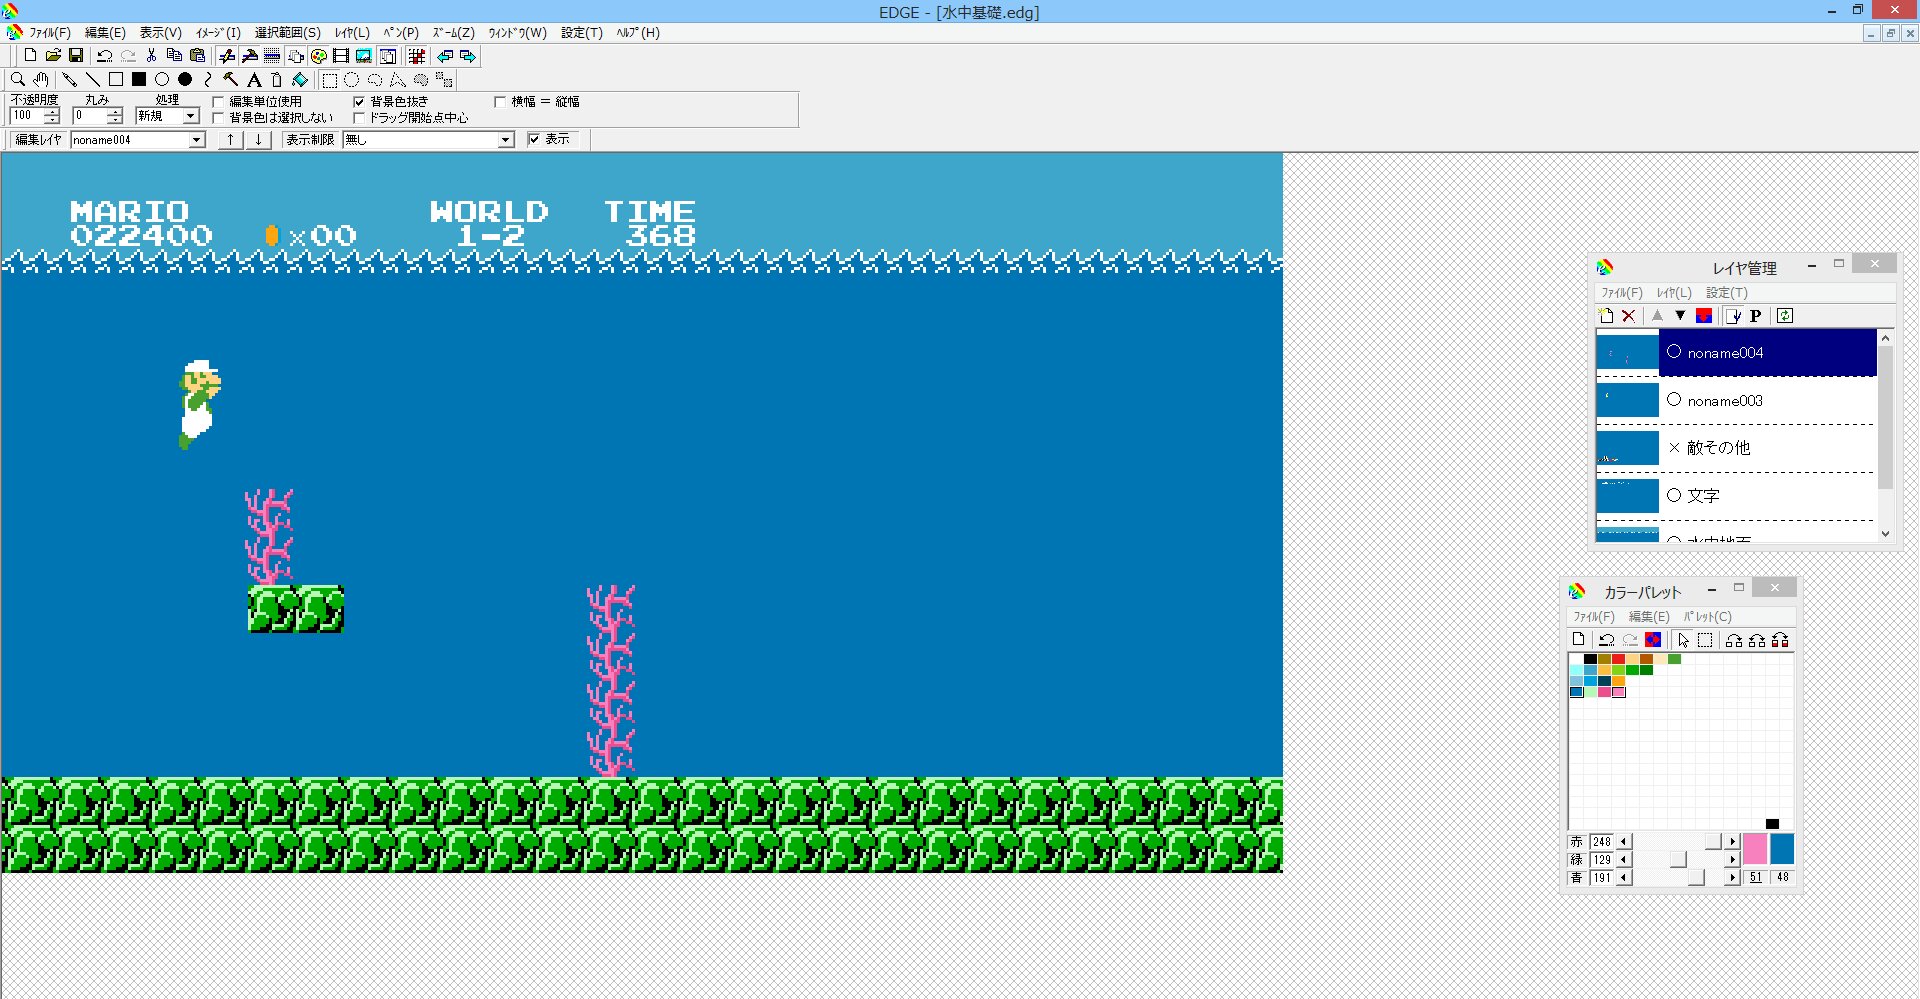Pick the black swatch in palette's top row
1920x999 pixels.
(1590, 659)
